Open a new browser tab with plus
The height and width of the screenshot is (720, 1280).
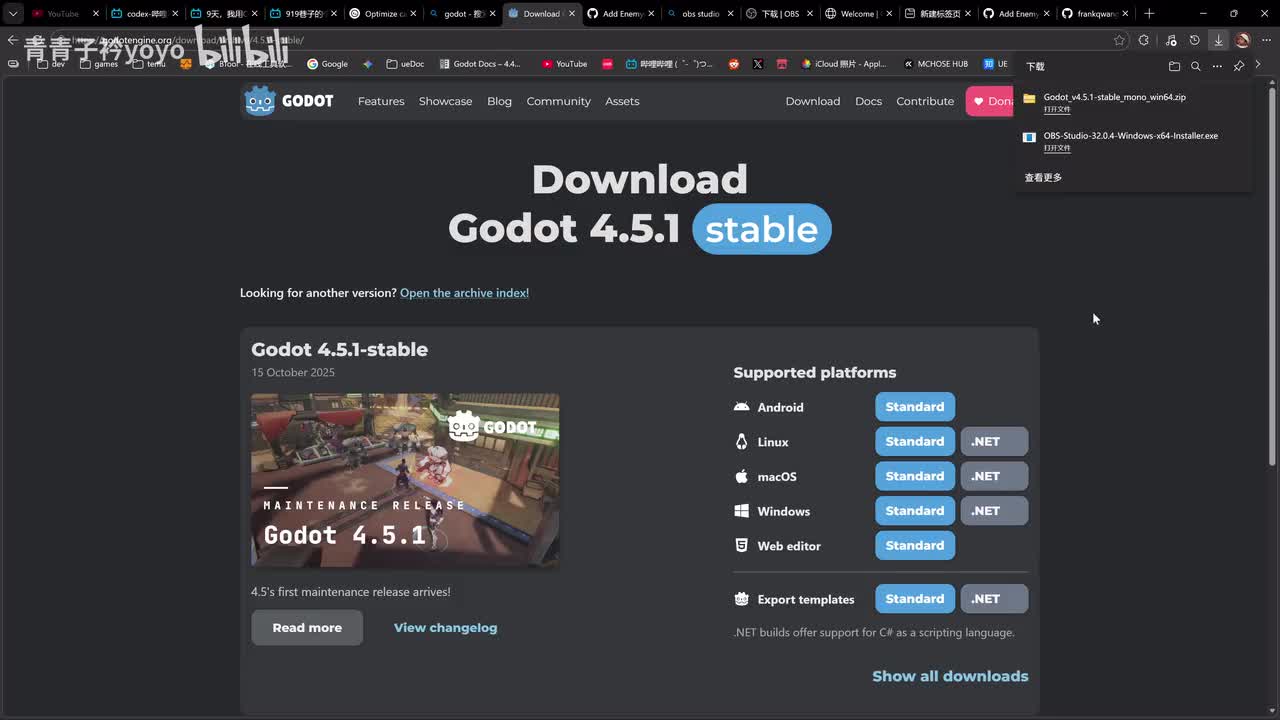point(1149,13)
